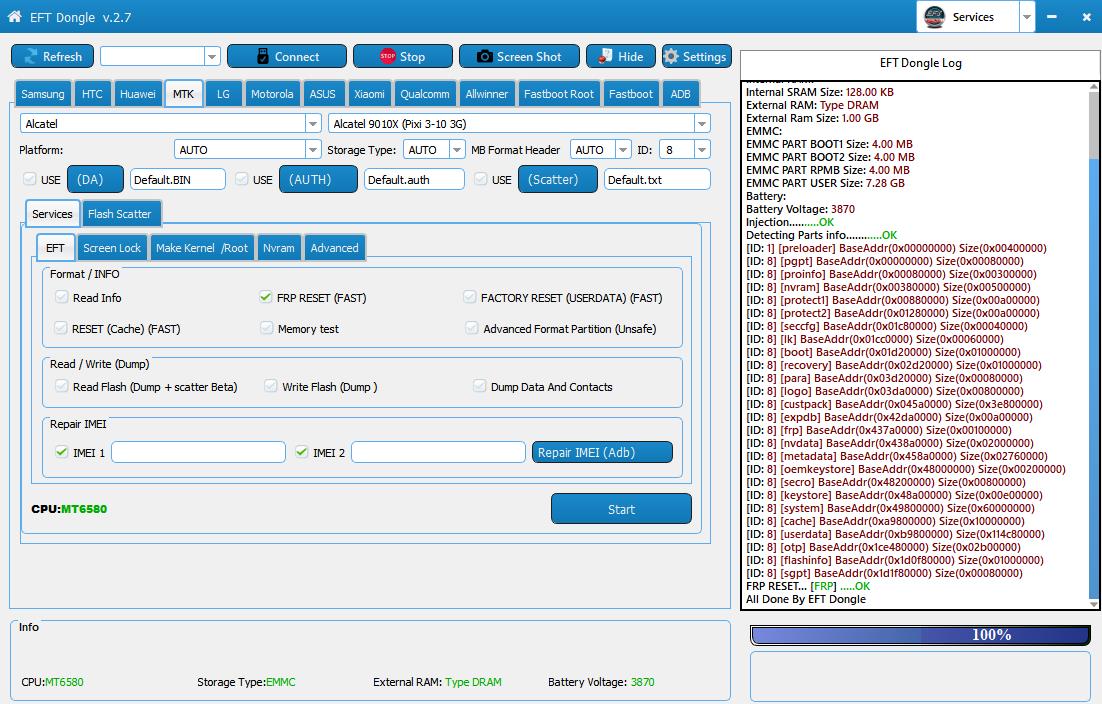The image size is (1102, 704).
Task: Enable the Memory test checkbox
Action: tap(266, 328)
